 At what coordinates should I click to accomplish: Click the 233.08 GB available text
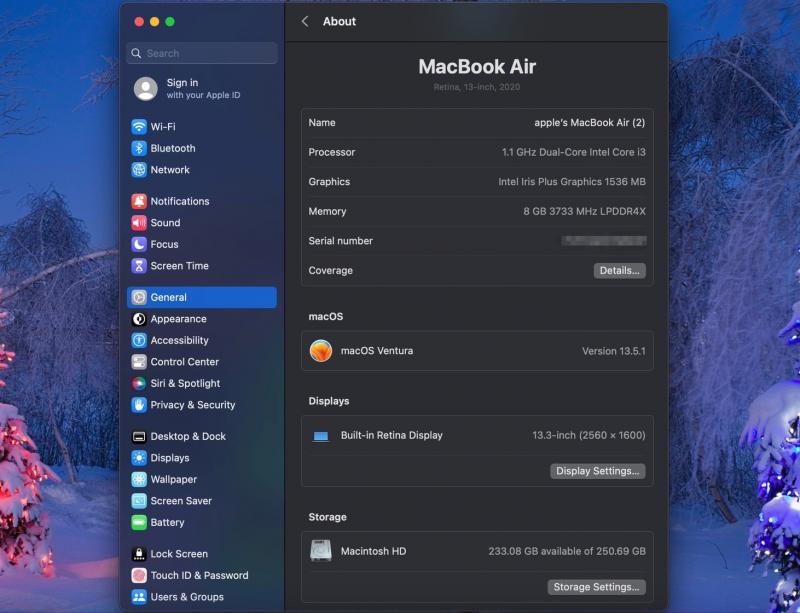coord(567,551)
